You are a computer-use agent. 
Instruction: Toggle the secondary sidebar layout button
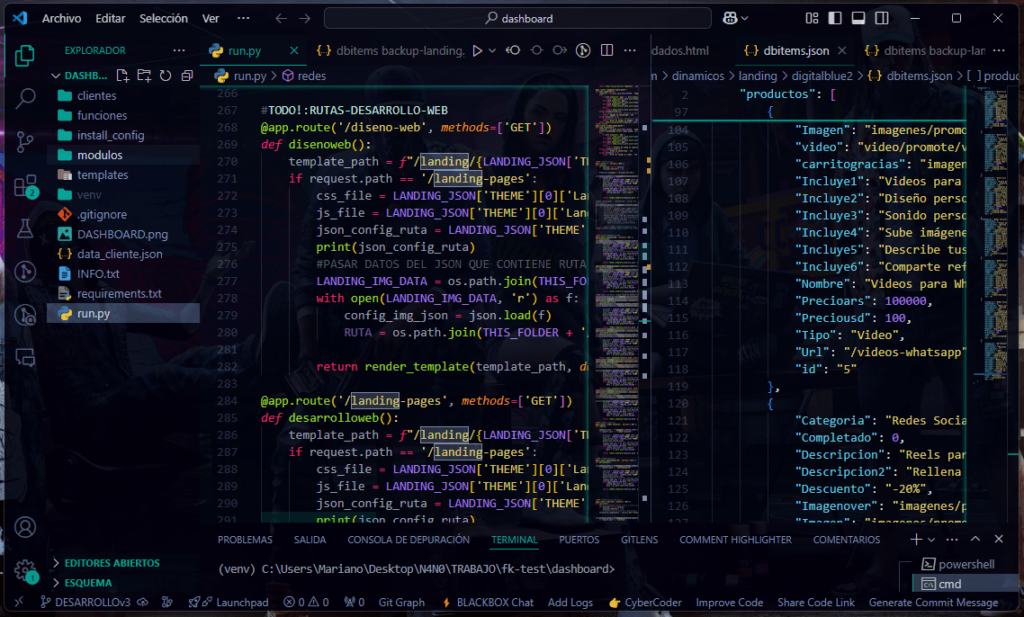[x=880, y=18]
